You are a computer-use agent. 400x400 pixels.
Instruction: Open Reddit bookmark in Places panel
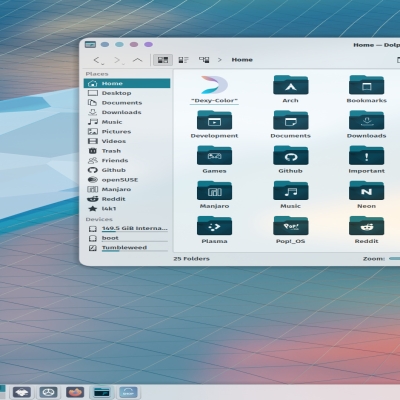tap(127, 199)
